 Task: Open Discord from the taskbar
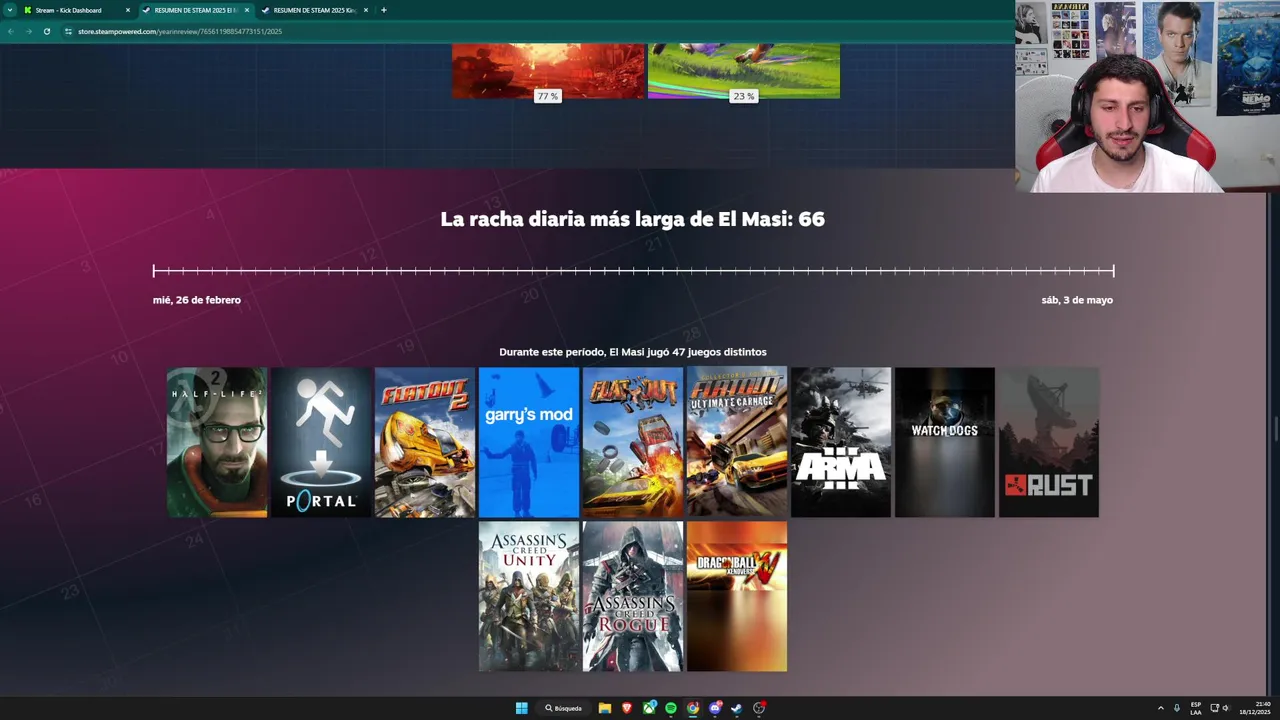pos(715,708)
